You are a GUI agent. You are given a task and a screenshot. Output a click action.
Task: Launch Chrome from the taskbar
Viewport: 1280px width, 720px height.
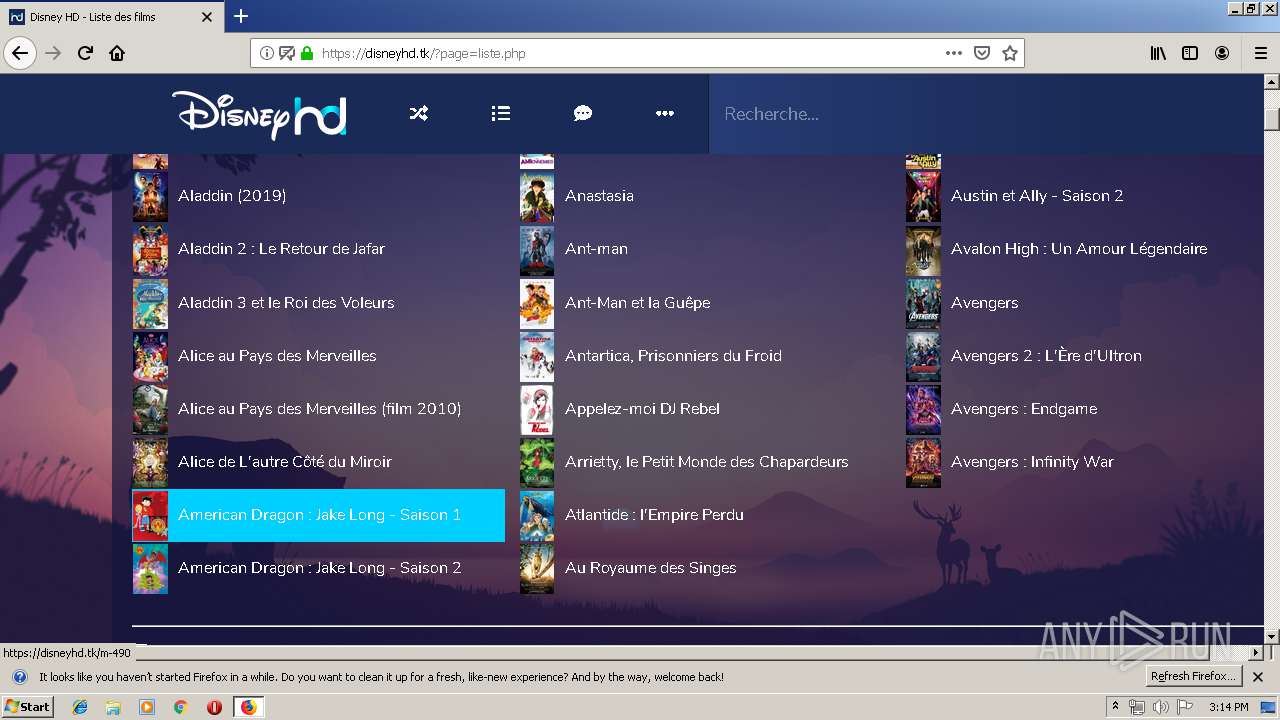180,707
